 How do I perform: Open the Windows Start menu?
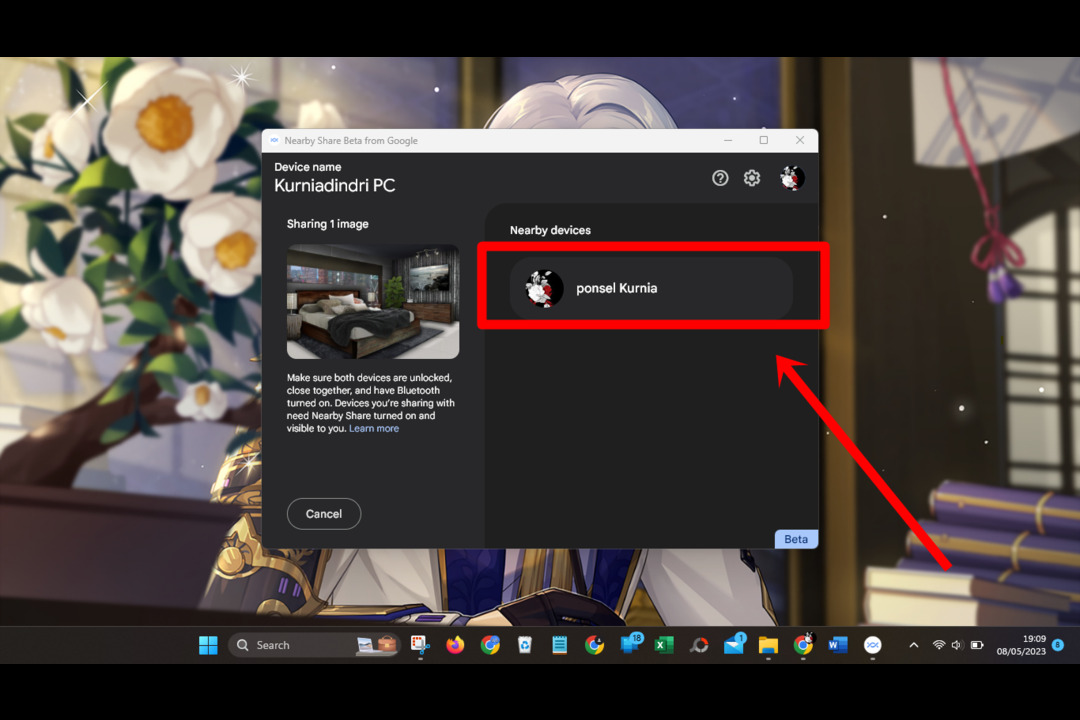[x=208, y=645]
